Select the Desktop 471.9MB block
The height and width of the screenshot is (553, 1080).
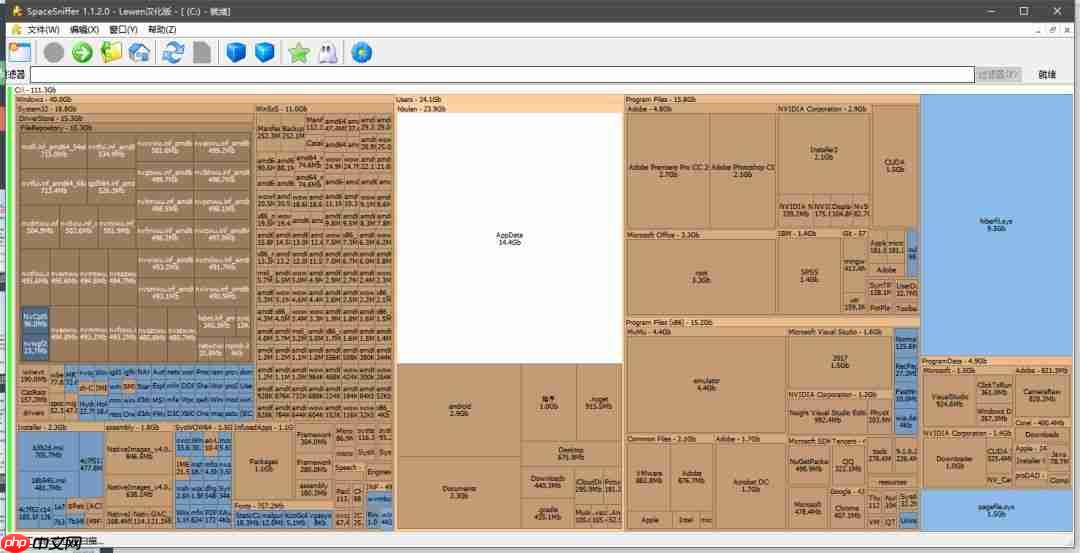click(571, 454)
